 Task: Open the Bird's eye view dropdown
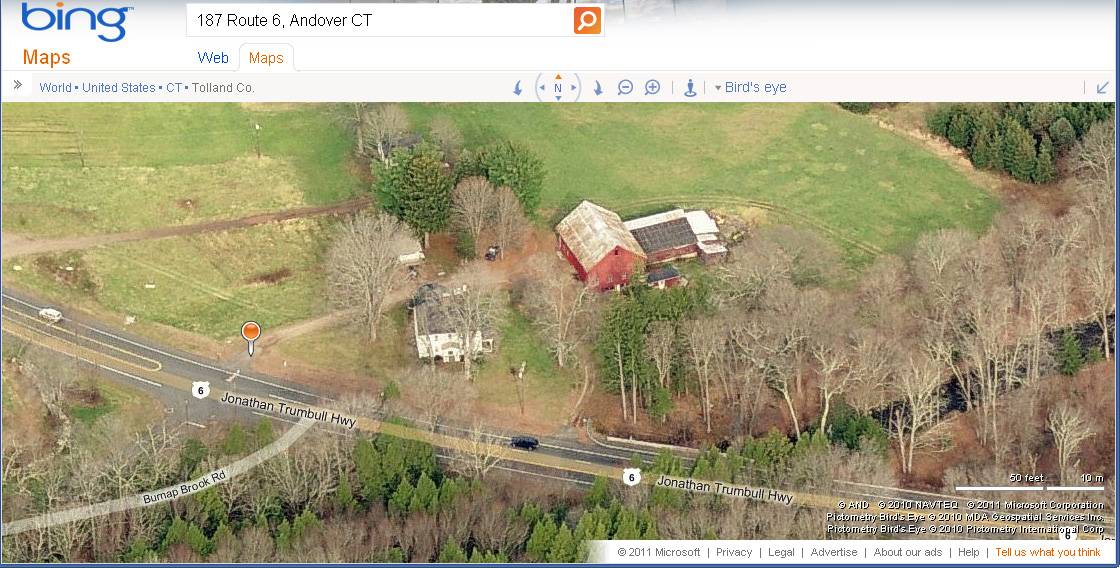(x=750, y=87)
